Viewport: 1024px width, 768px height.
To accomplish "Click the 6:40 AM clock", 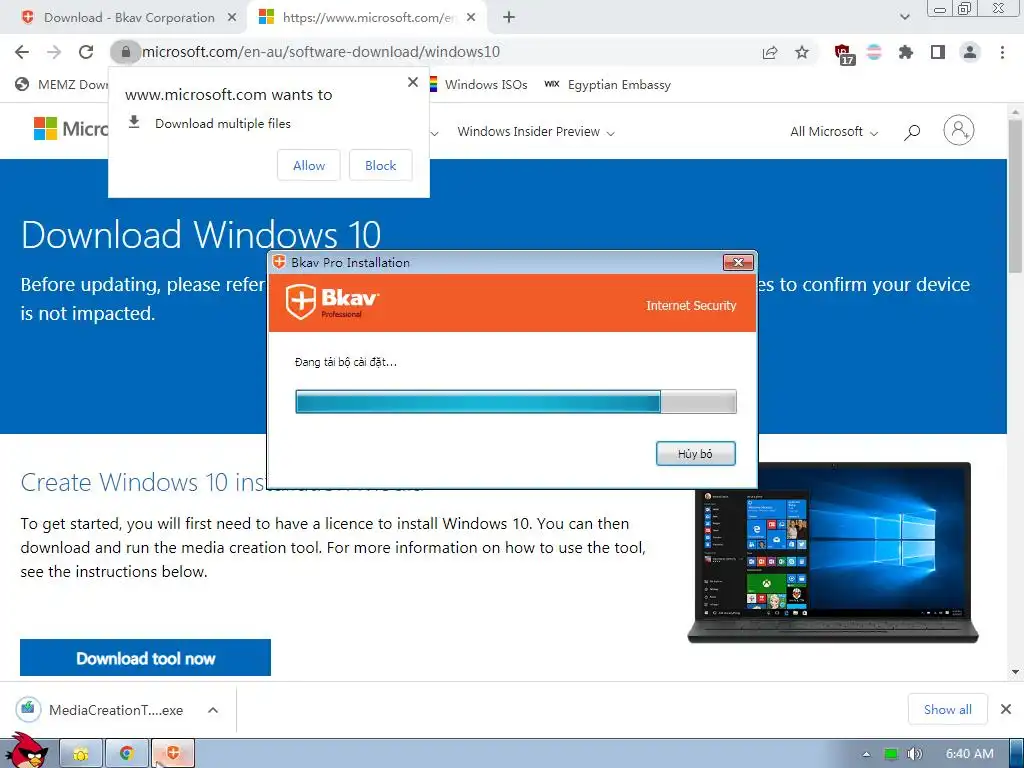I will (x=970, y=754).
